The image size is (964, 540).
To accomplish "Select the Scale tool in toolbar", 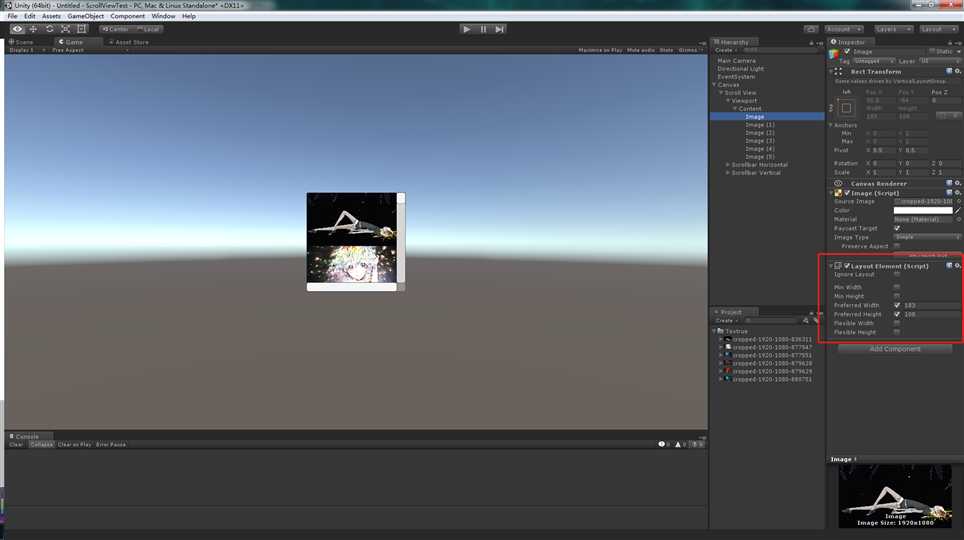I will [65, 29].
